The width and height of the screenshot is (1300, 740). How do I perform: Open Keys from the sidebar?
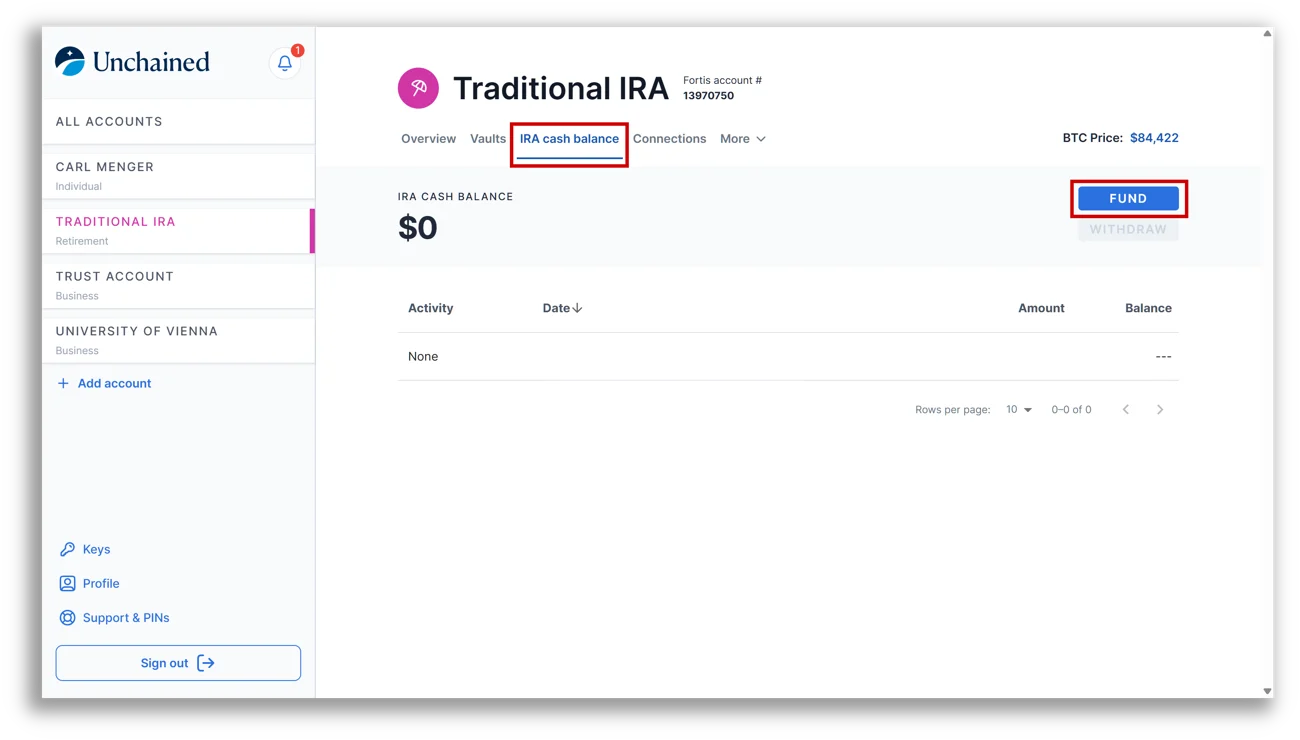(96, 549)
